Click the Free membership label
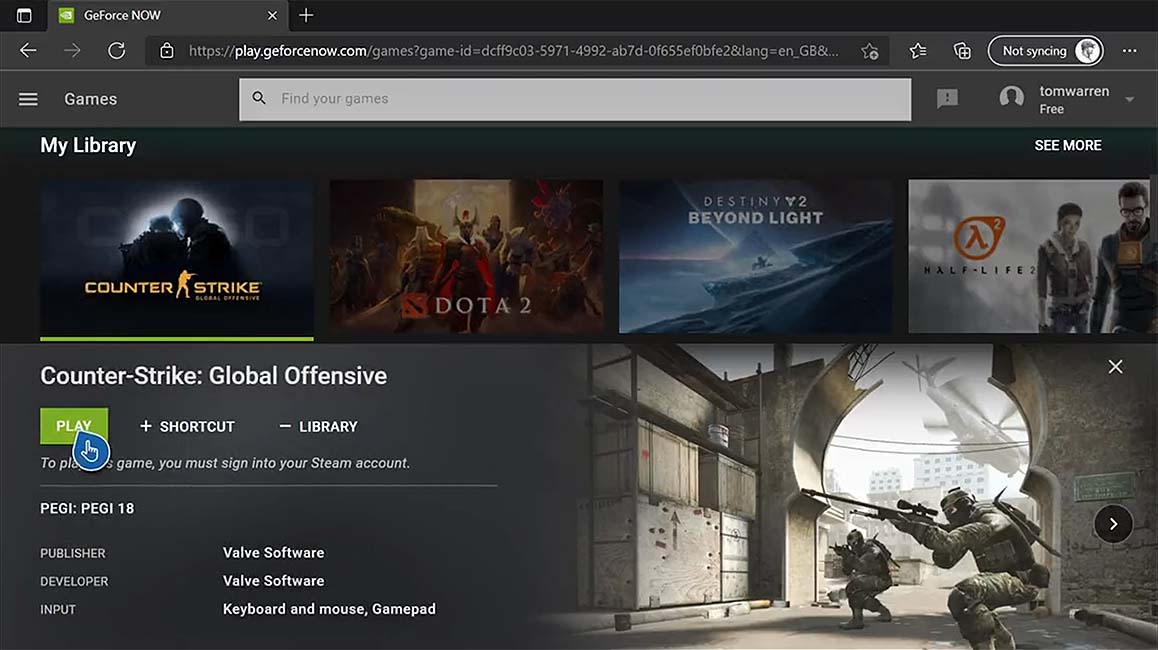Screen dimensions: 1158x650 [x=1052, y=109]
